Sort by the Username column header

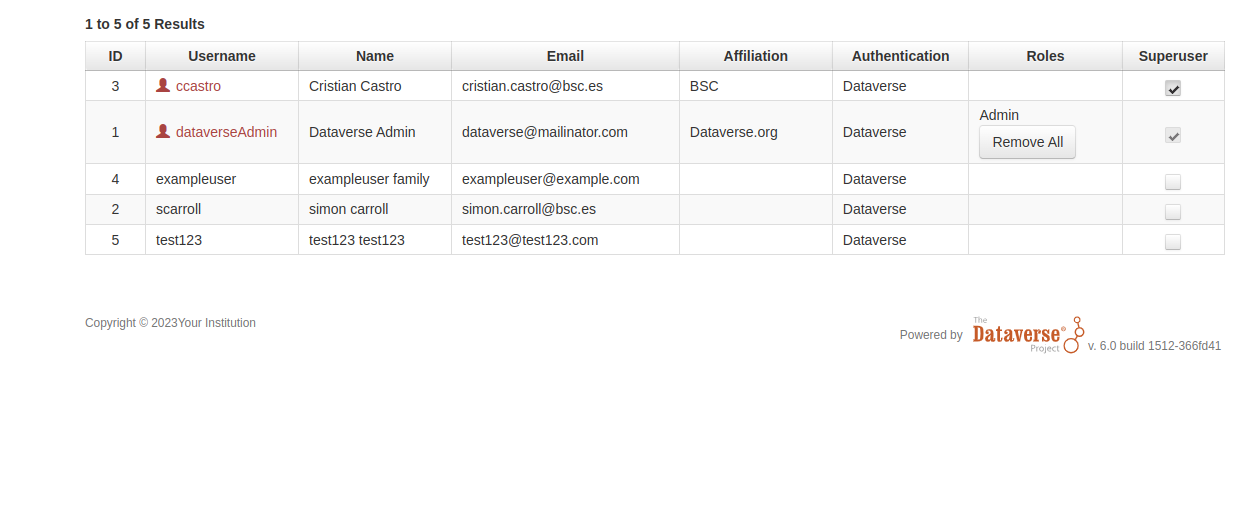(222, 56)
